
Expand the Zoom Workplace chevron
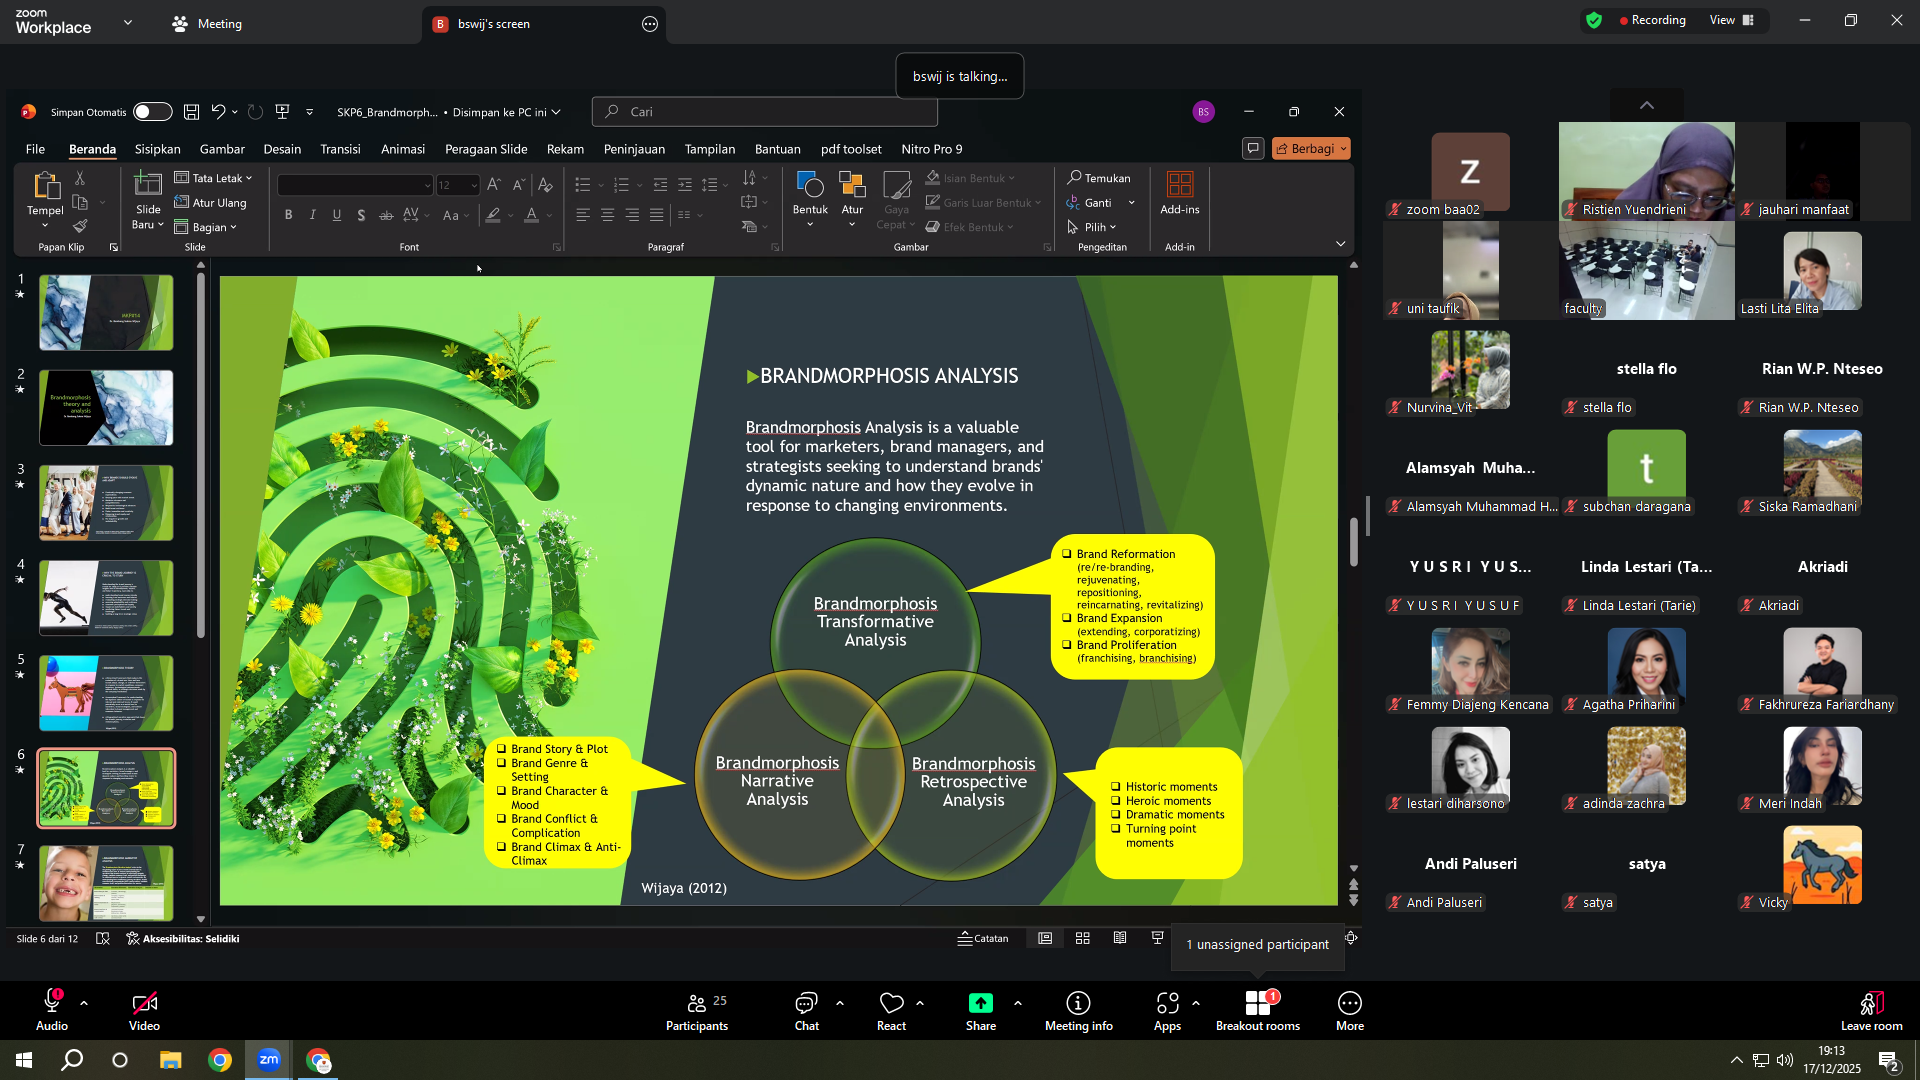128,22
